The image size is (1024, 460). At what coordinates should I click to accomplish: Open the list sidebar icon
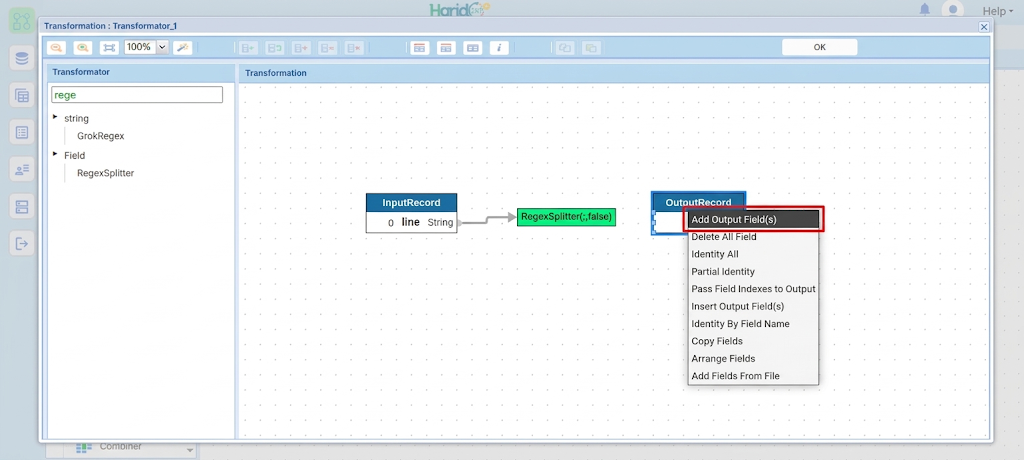tap(22, 133)
